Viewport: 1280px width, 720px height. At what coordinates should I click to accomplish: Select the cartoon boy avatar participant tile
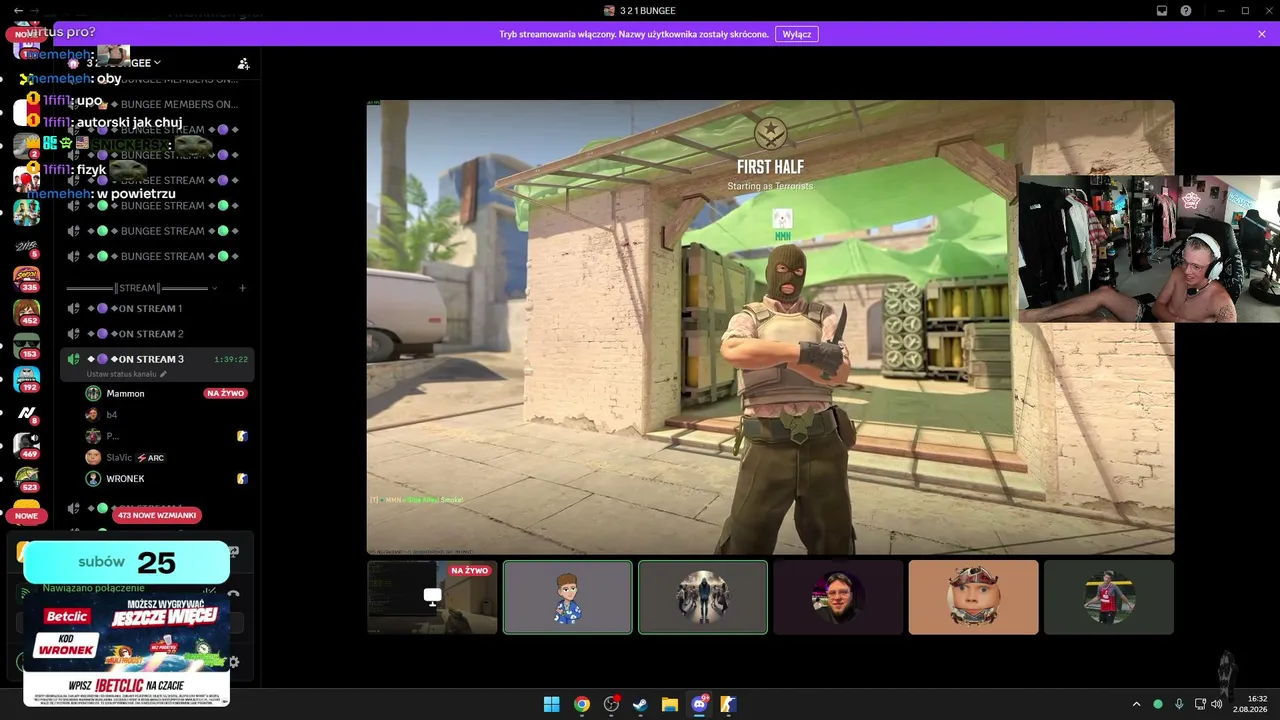(x=567, y=597)
